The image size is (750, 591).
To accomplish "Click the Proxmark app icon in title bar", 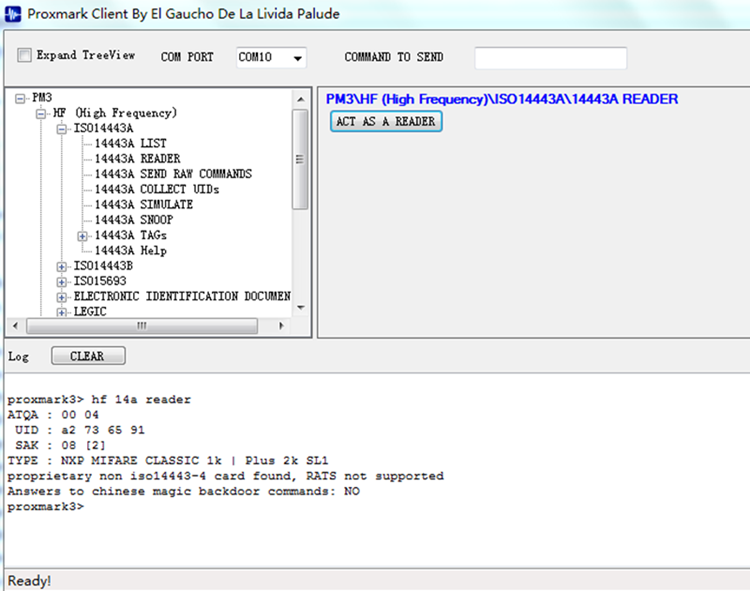I will (14, 14).
